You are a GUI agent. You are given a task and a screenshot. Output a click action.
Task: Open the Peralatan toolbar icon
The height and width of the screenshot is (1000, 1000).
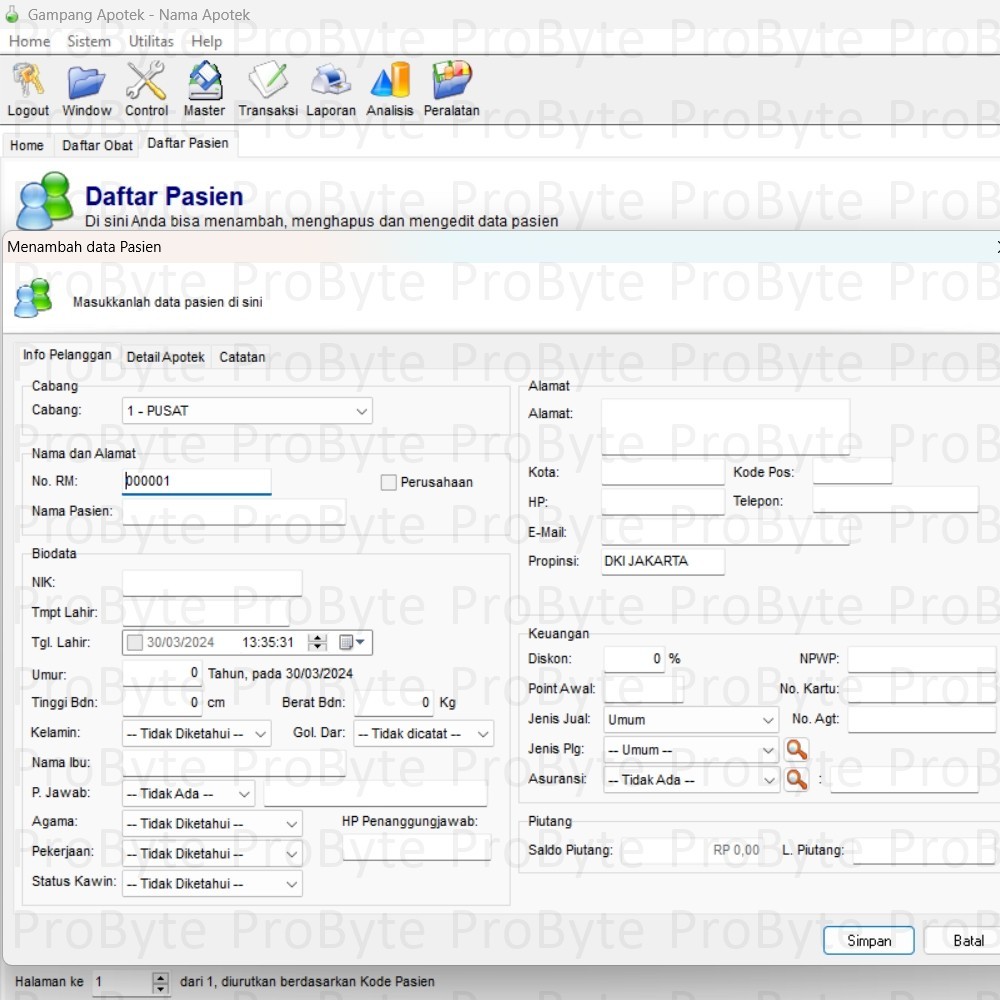click(451, 82)
